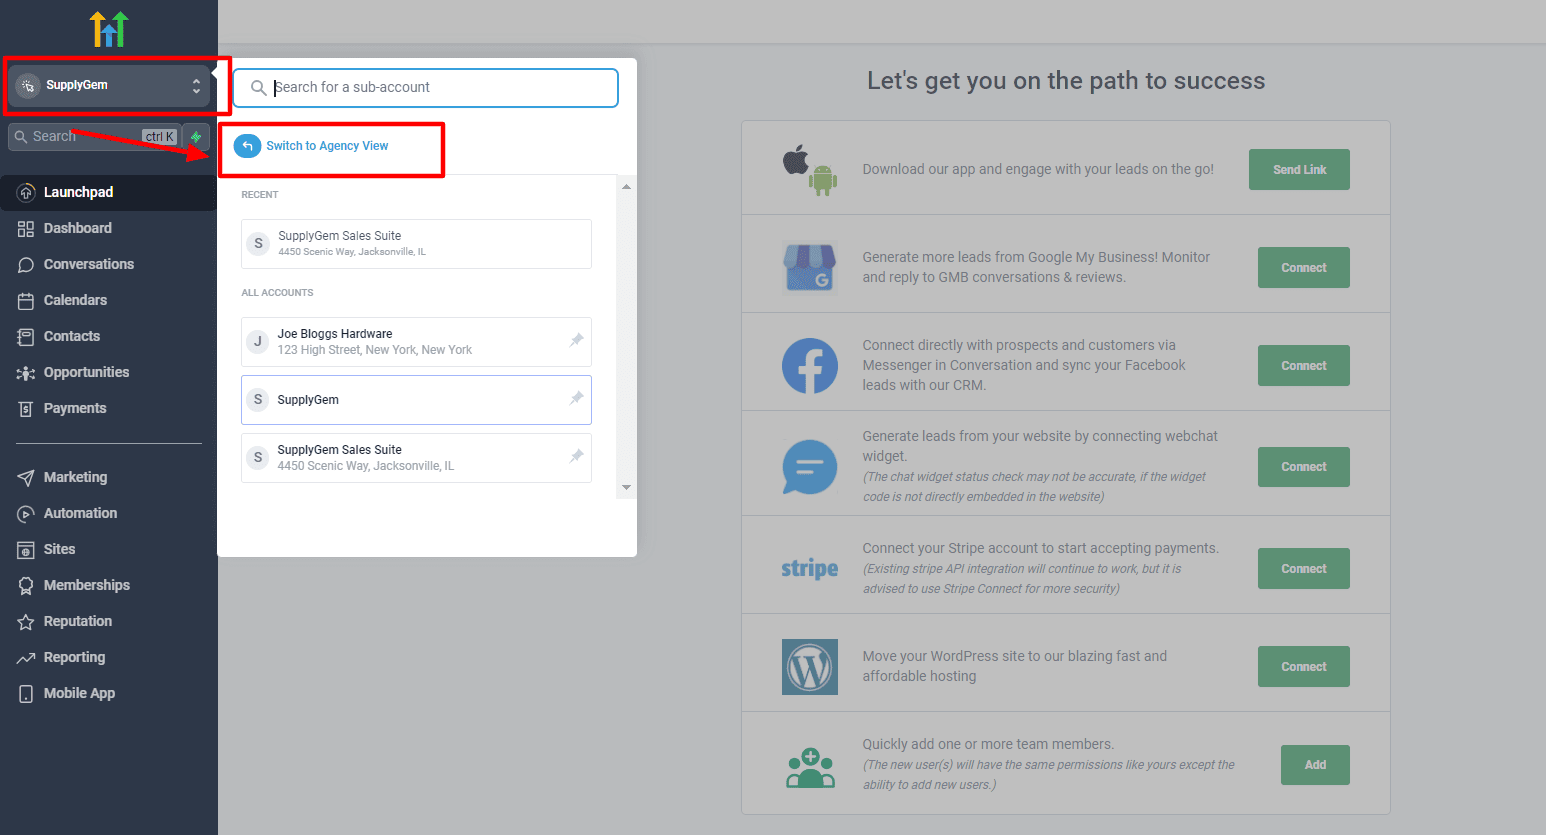Click Connect for webchat widget
The image size is (1546, 835).
coord(1304,467)
